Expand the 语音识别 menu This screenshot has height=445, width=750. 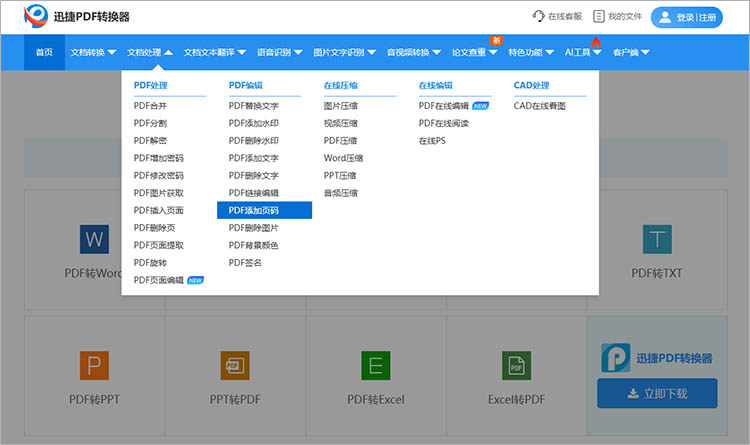click(x=280, y=52)
